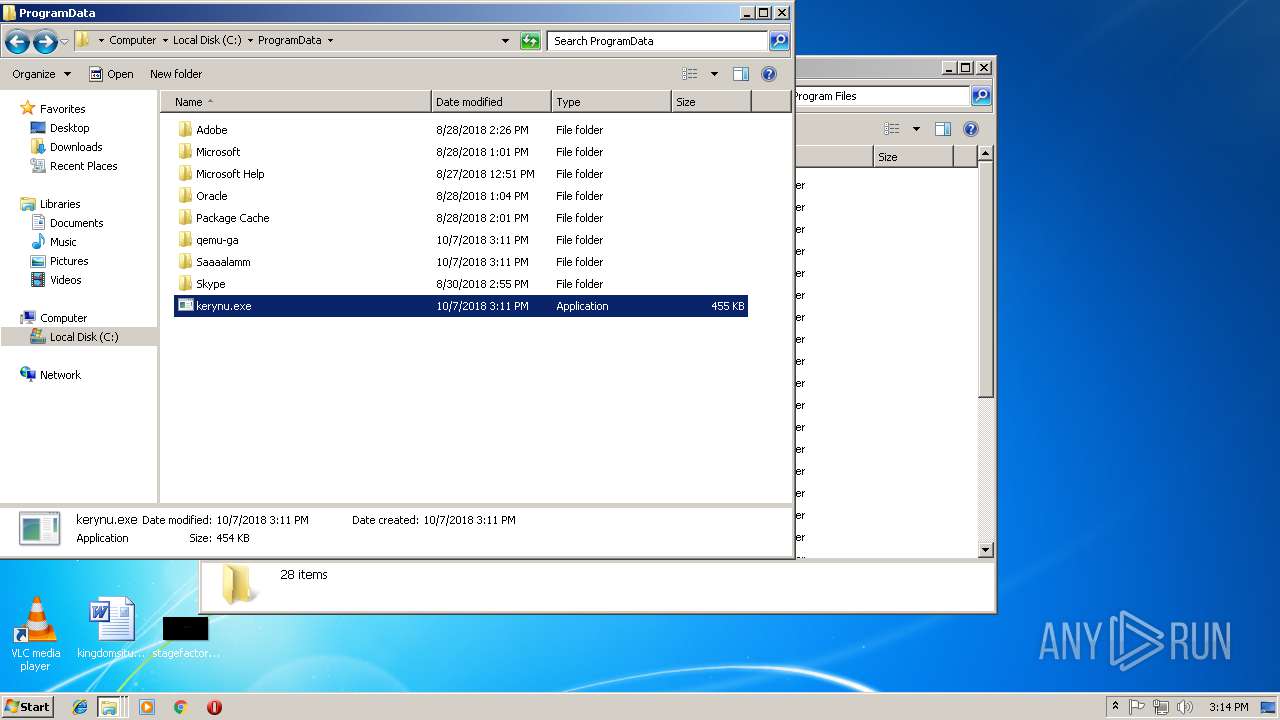Select the stagefactor desktop file
This screenshot has height=720, width=1280.
coord(186,638)
